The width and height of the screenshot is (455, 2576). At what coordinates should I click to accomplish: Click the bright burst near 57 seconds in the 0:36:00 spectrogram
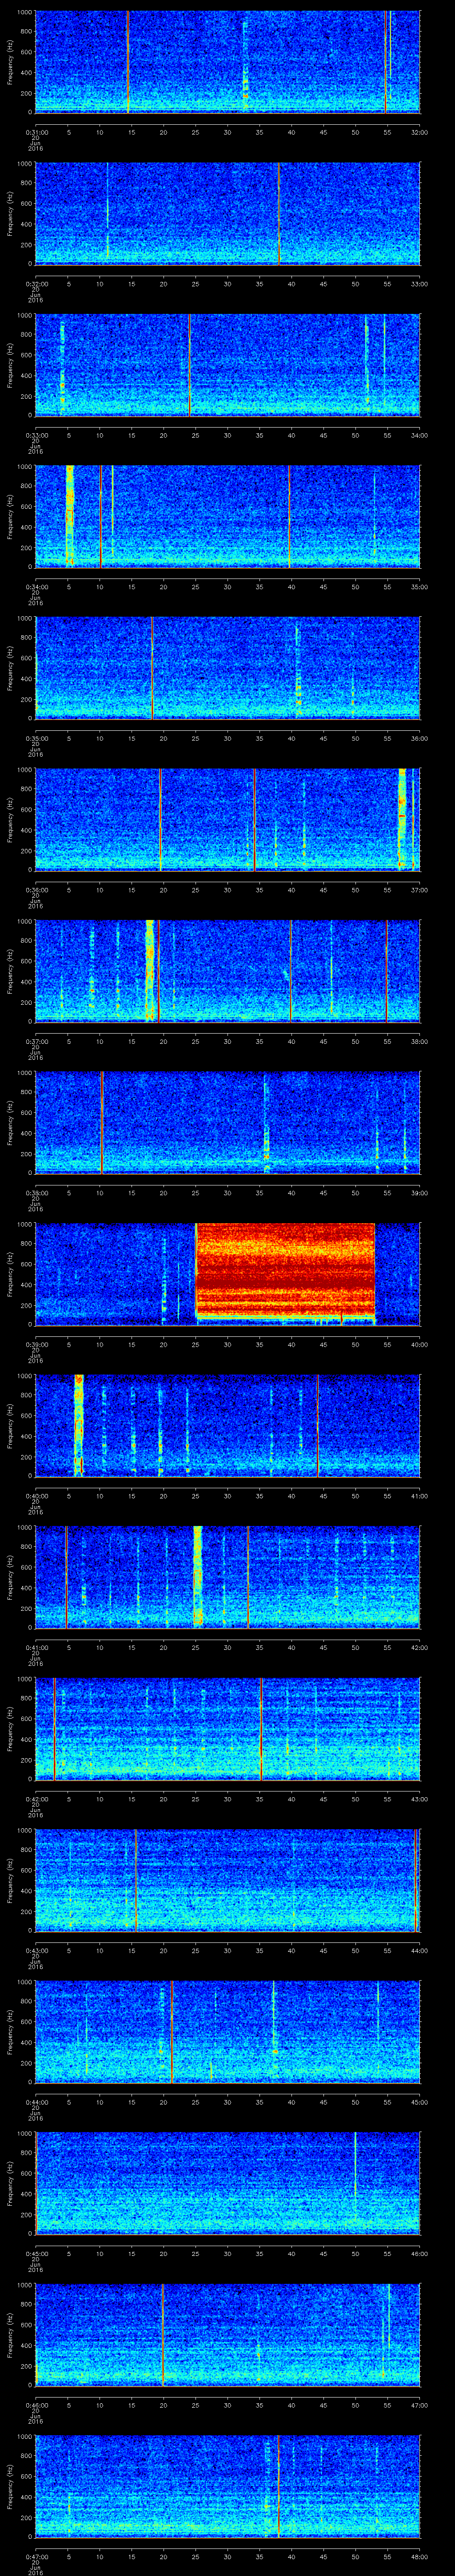coord(402,819)
